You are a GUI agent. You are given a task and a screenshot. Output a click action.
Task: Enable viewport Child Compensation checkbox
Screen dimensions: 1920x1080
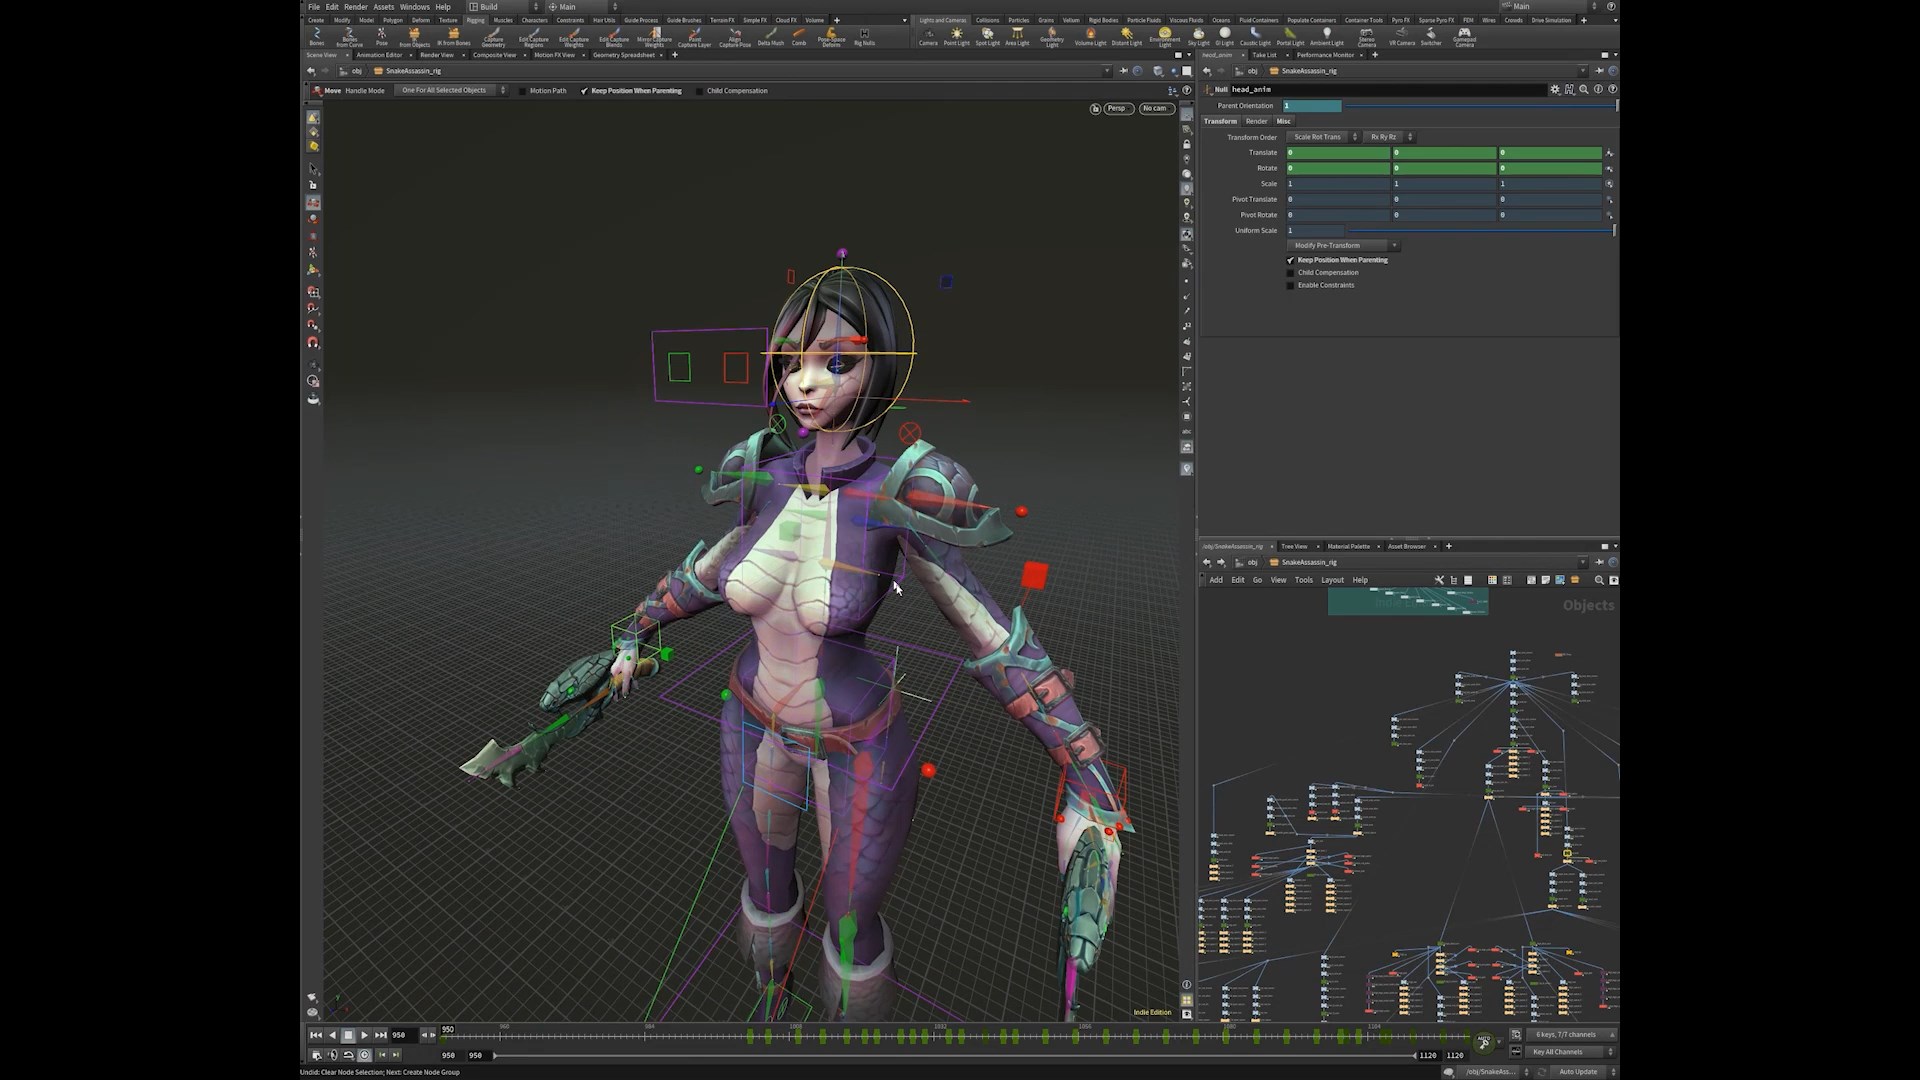point(699,91)
